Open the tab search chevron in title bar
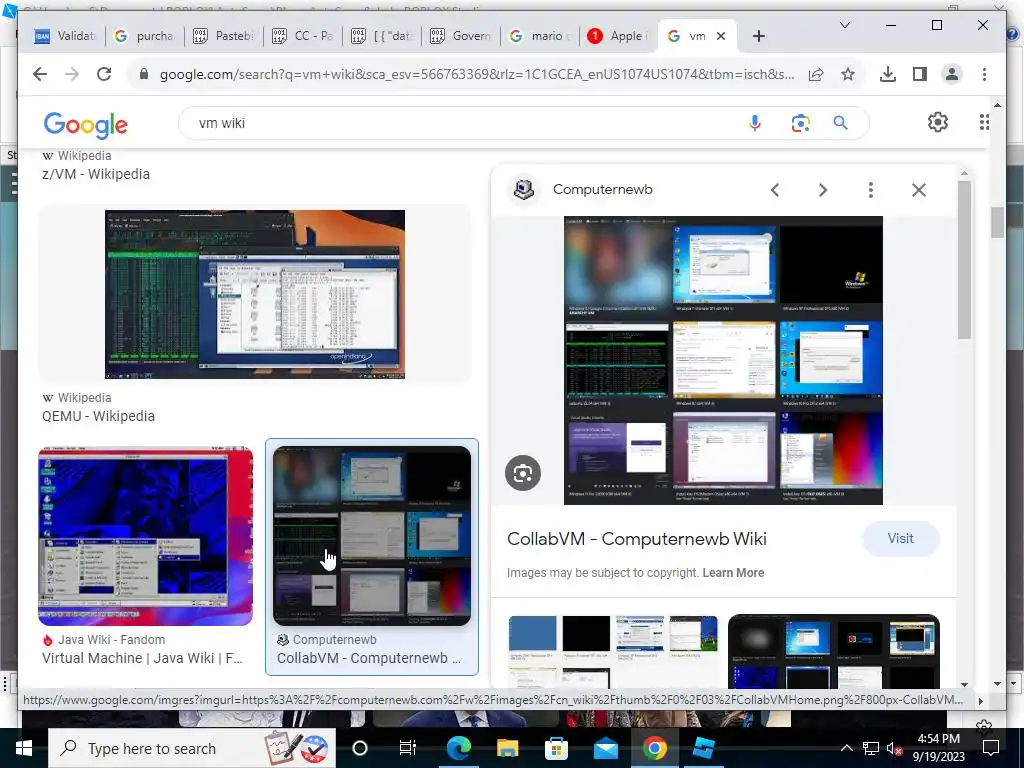Screen dimensions: 1024x768 845,25
